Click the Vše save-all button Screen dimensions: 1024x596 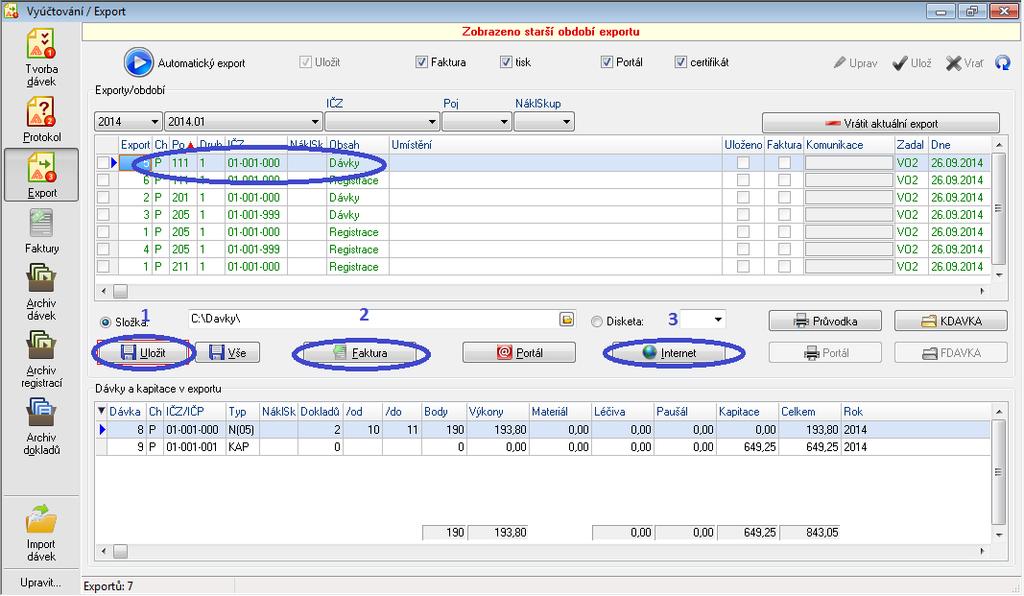[227, 353]
